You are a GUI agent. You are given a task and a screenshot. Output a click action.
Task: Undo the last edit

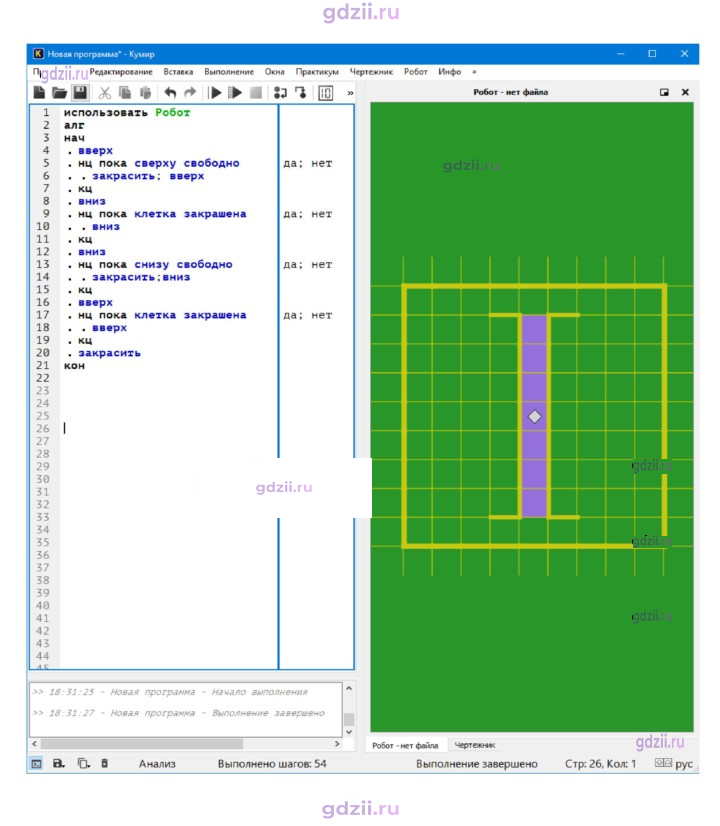170,93
